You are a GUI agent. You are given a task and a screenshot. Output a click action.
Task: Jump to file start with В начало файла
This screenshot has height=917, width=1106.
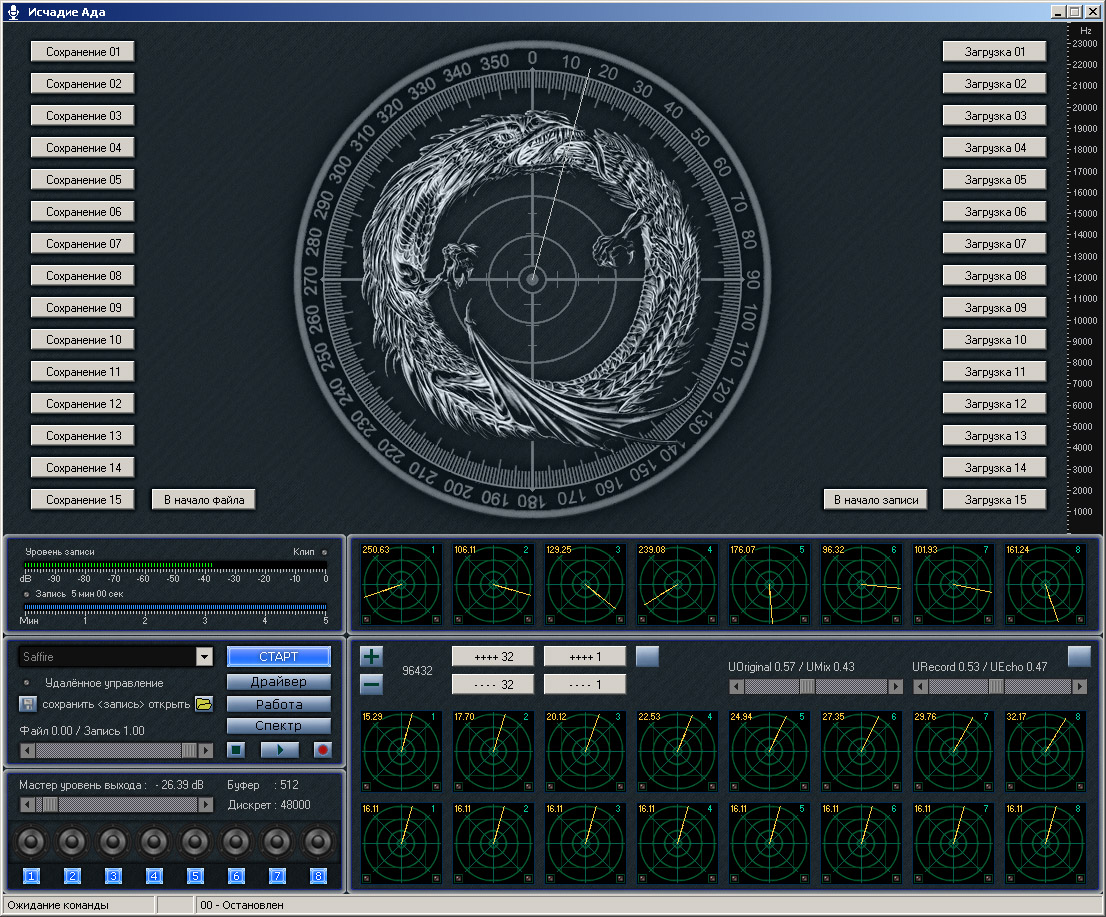[x=204, y=499]
